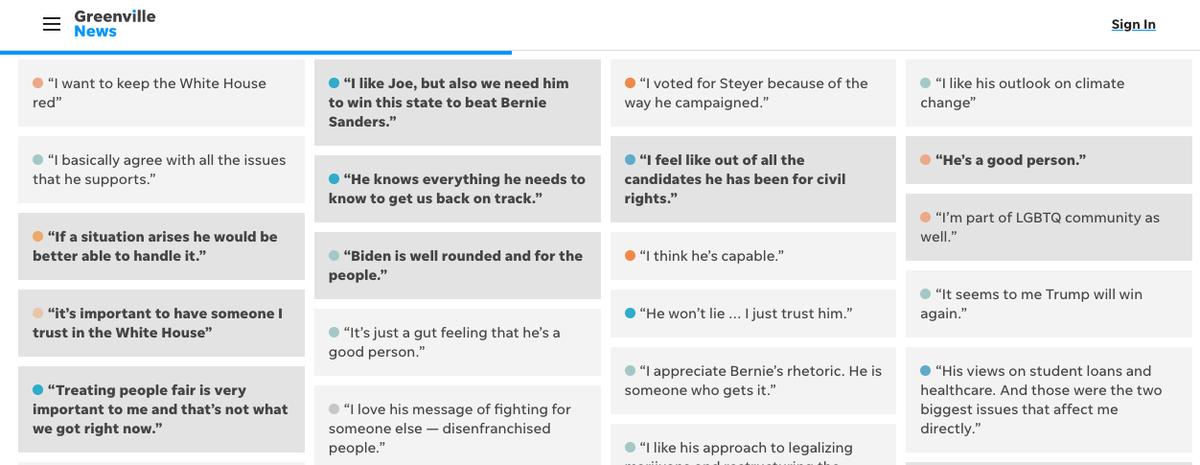Click the dot beside "He's a good person"
Image resolution: width=1200 pixels, height=465 pixels.
coord(926,160)
